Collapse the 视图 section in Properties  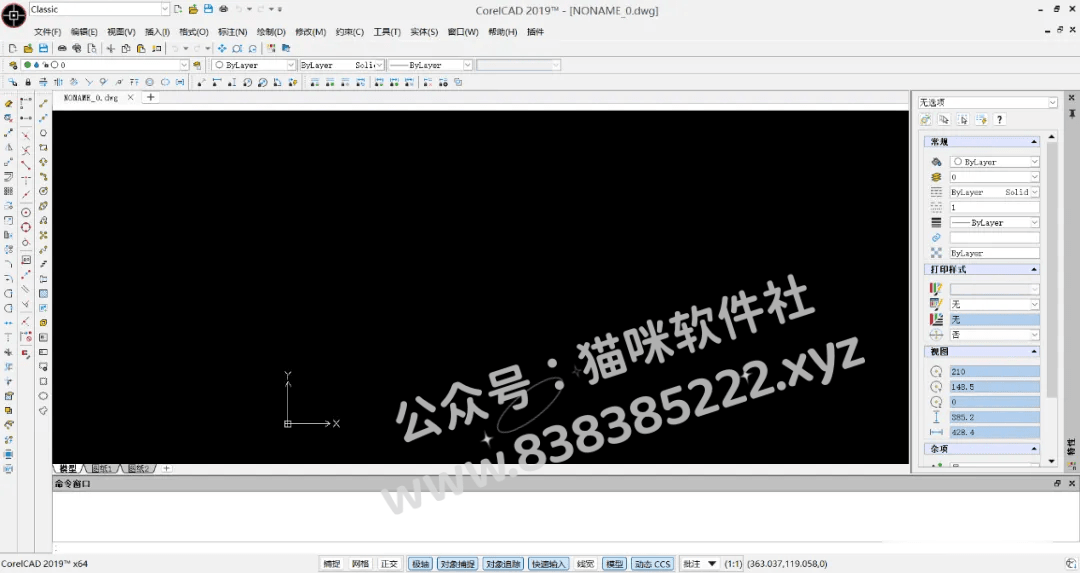pos(1034,351)
